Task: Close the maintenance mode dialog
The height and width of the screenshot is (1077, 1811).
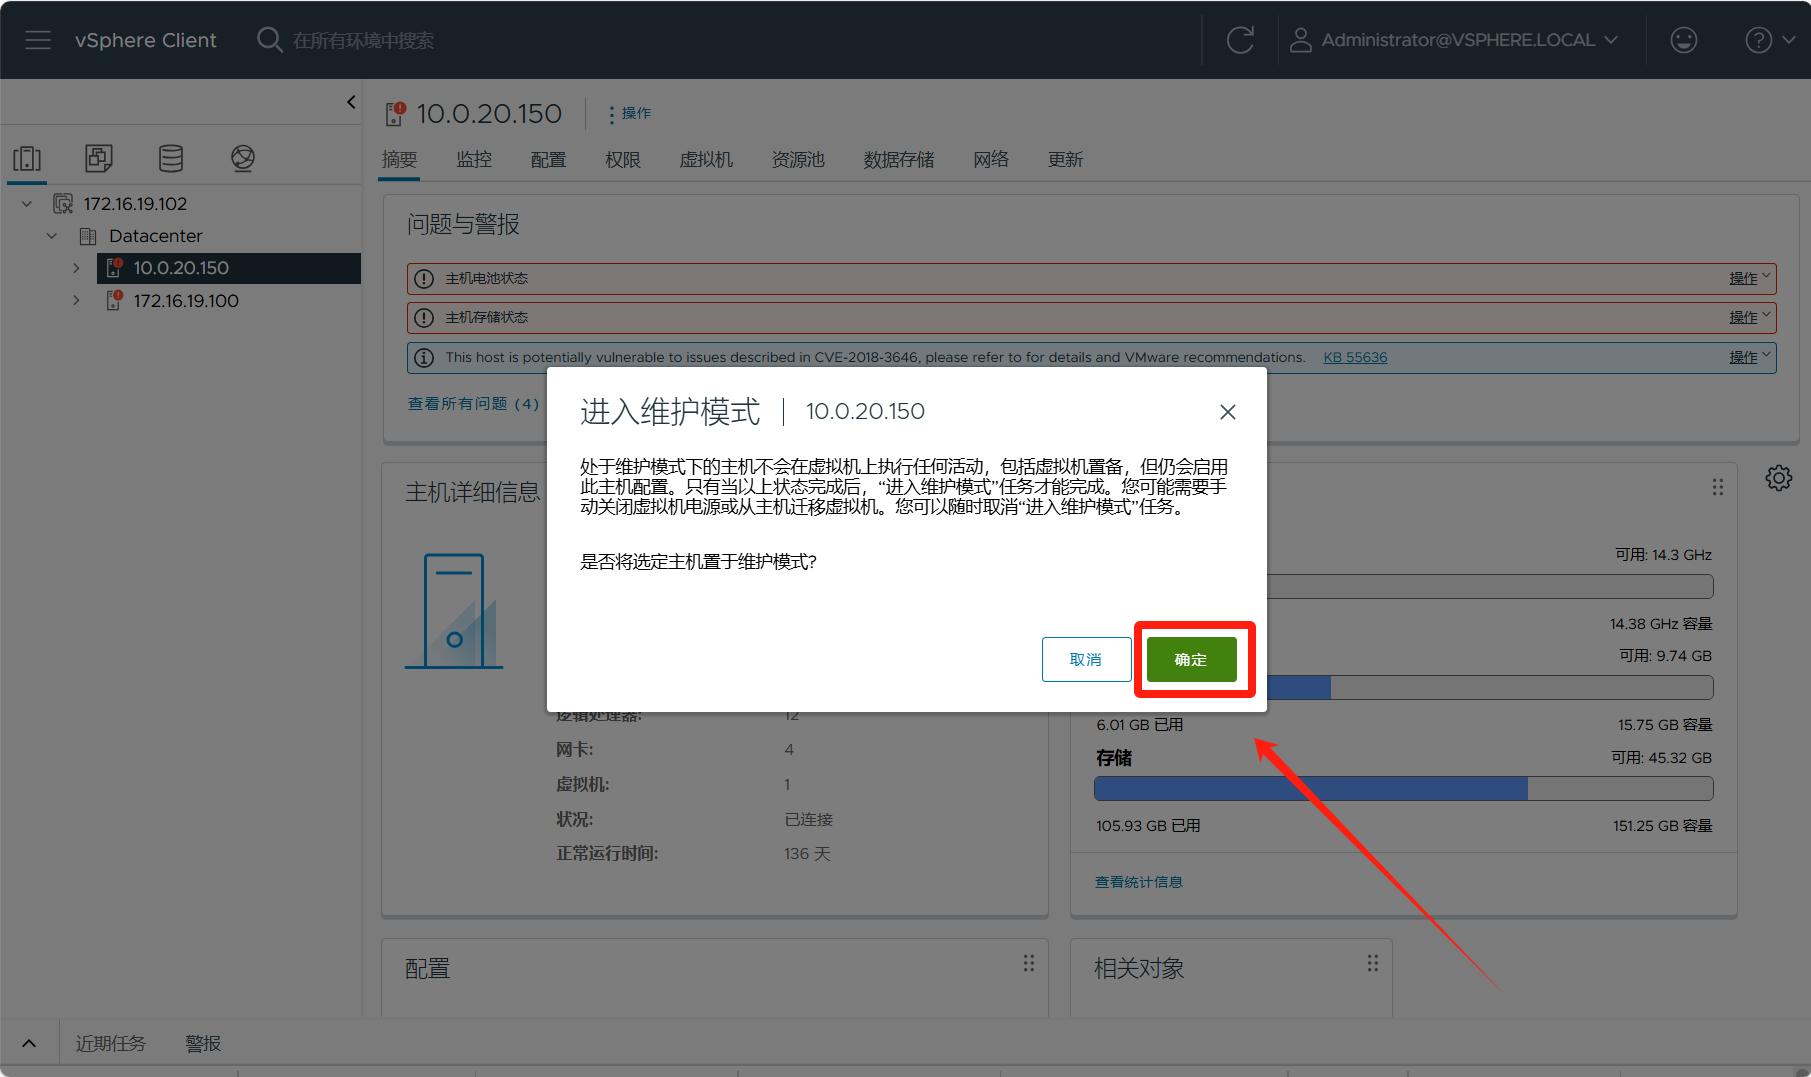Action: pyautogui.click(x=1227, y=412)
